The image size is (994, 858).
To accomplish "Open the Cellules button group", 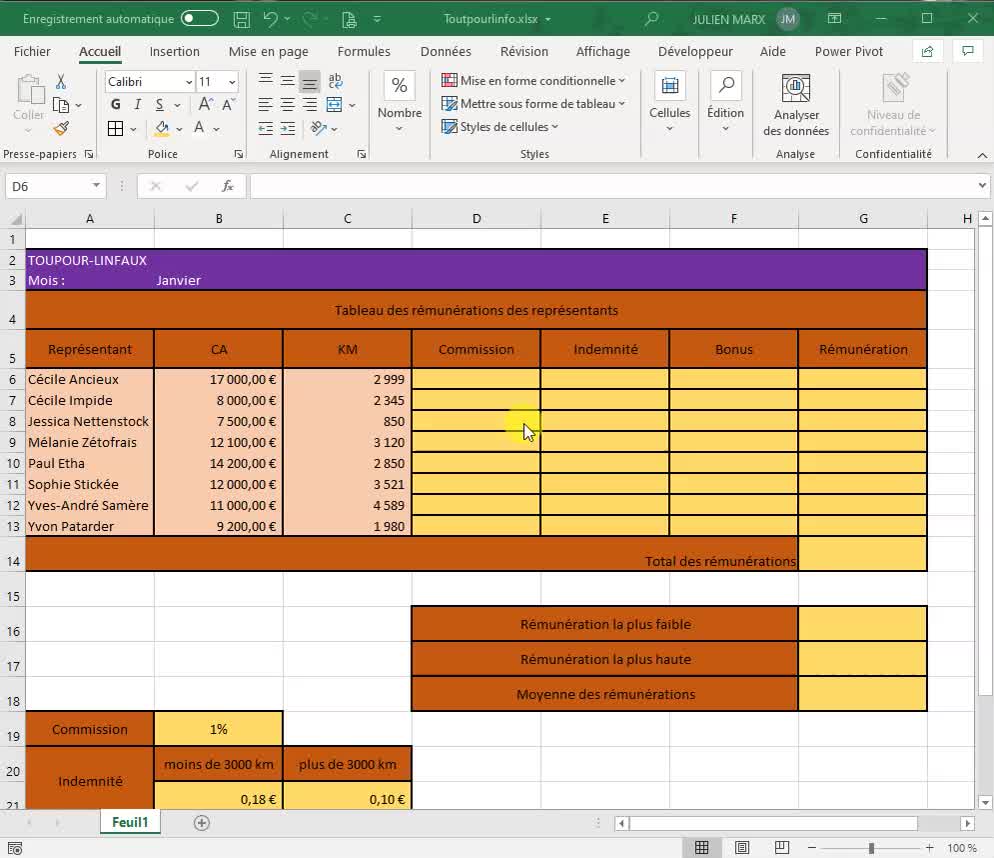I will (669, 105).
